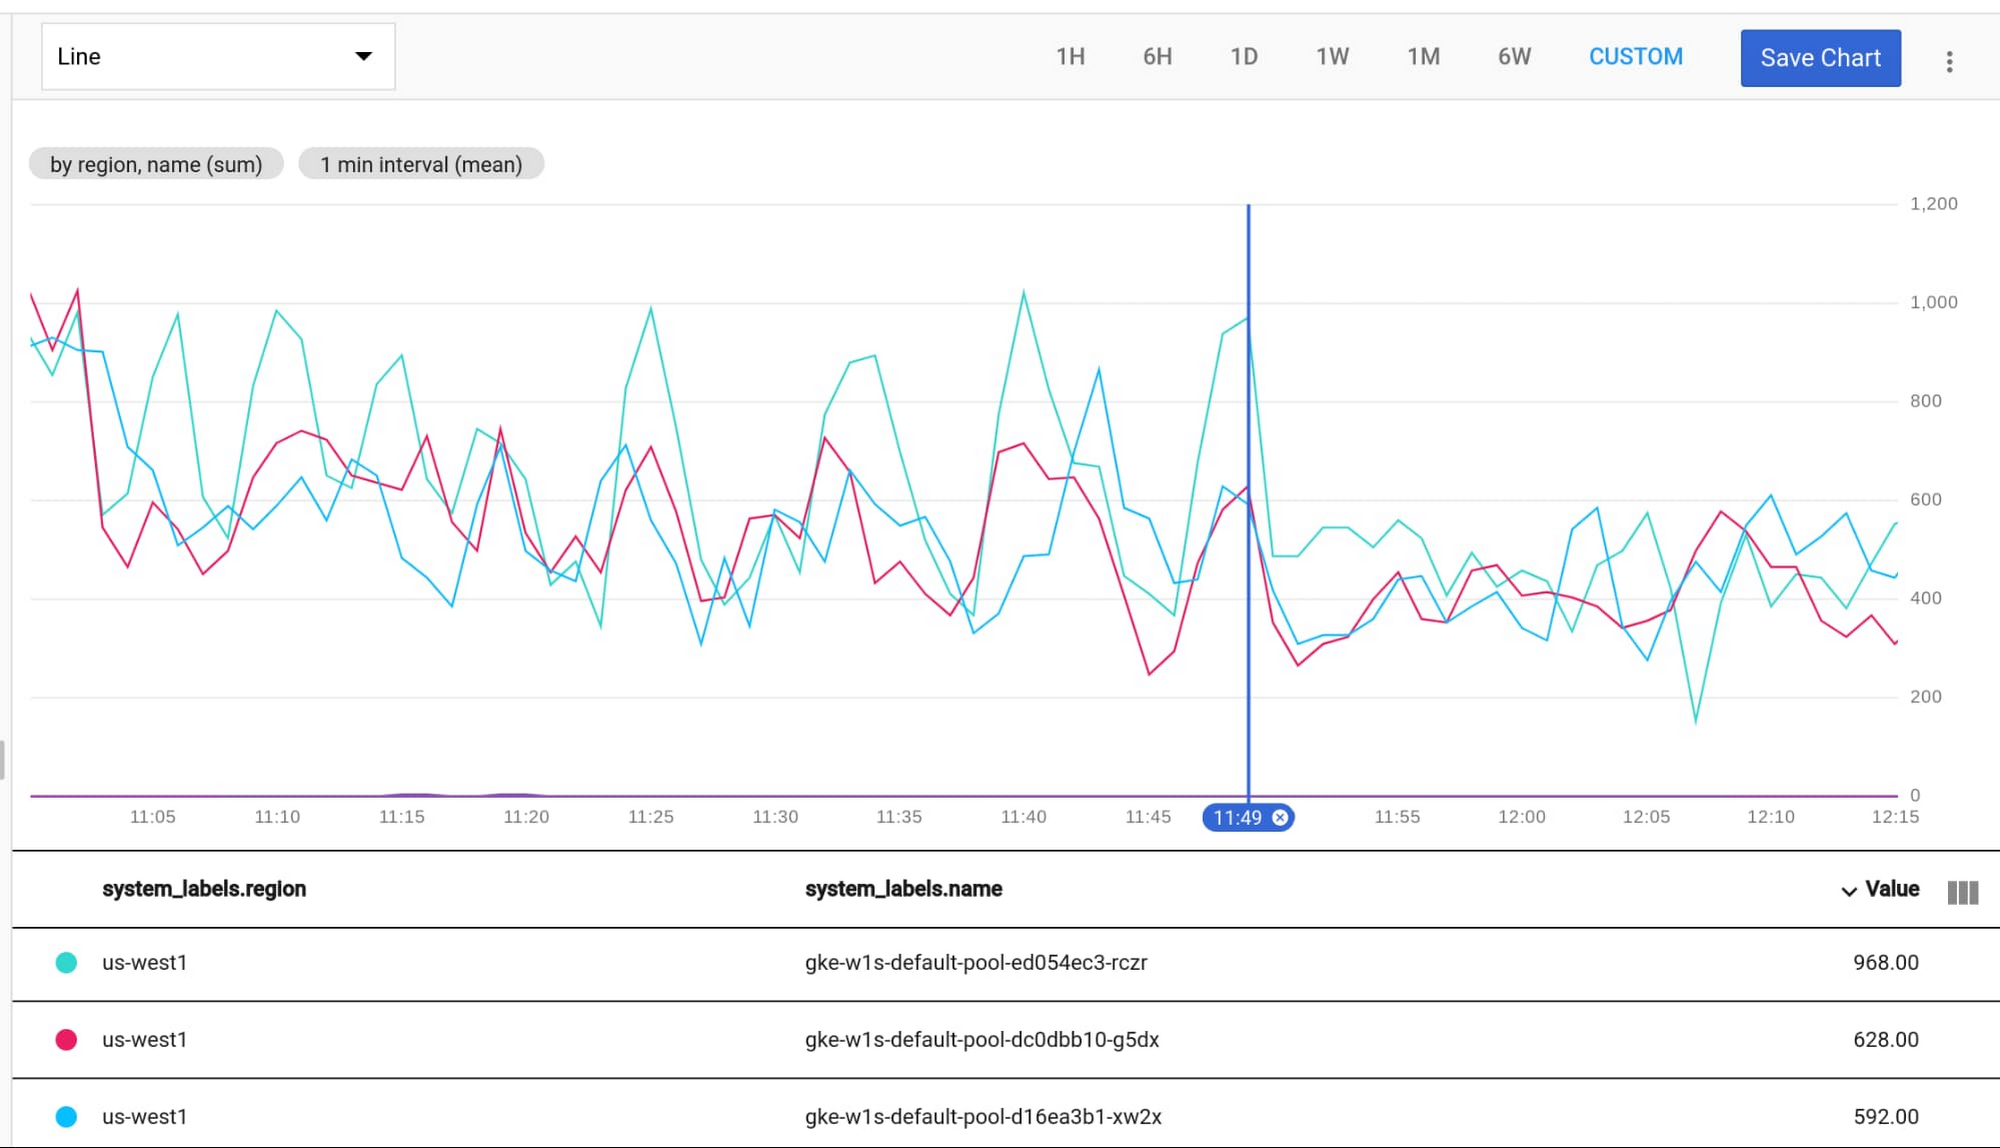Switch to the 1W time range

(x=1332, y=57)
